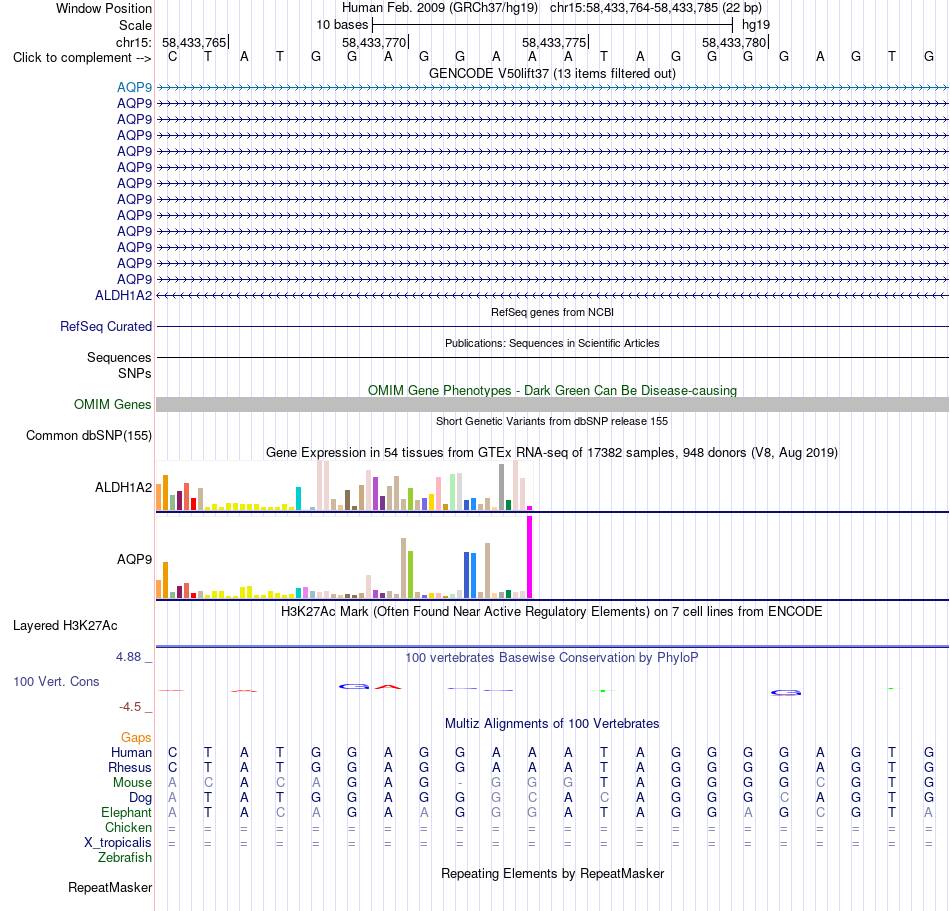Click the Window Position label
Viewport: 950px width, 911px height.
[x=104, y=8]
